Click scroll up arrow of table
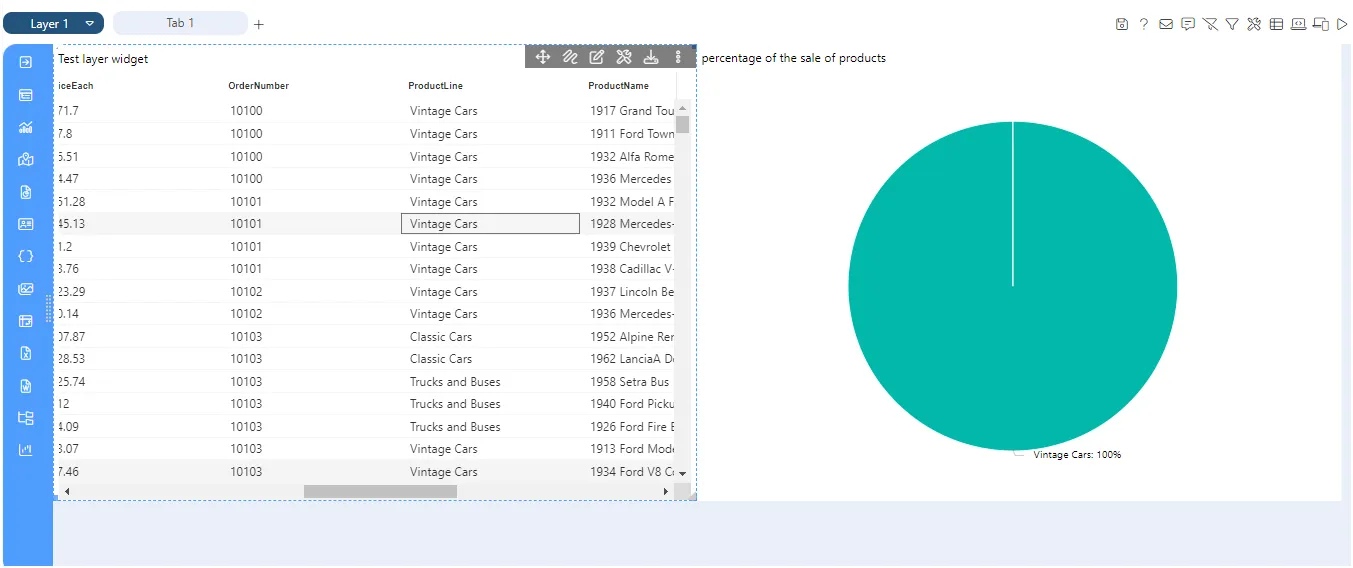Viewport: 1353px width, 568px height. tap(683, 108)
